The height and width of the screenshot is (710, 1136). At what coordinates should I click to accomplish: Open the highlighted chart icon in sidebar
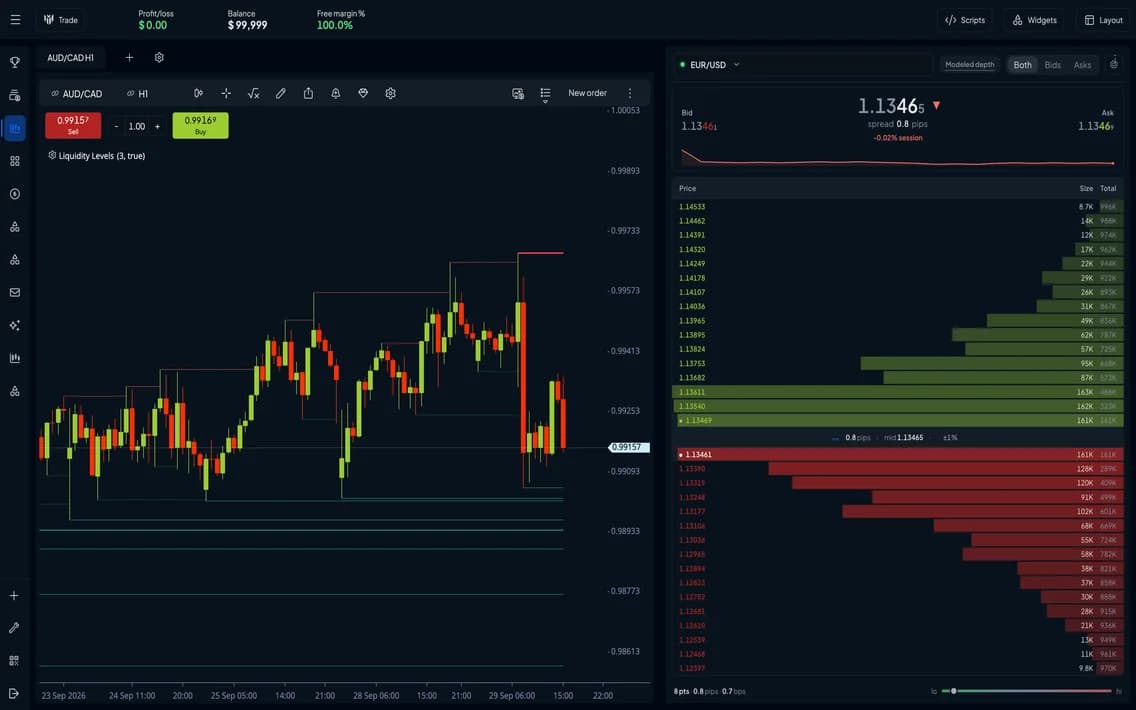[14, 128]
